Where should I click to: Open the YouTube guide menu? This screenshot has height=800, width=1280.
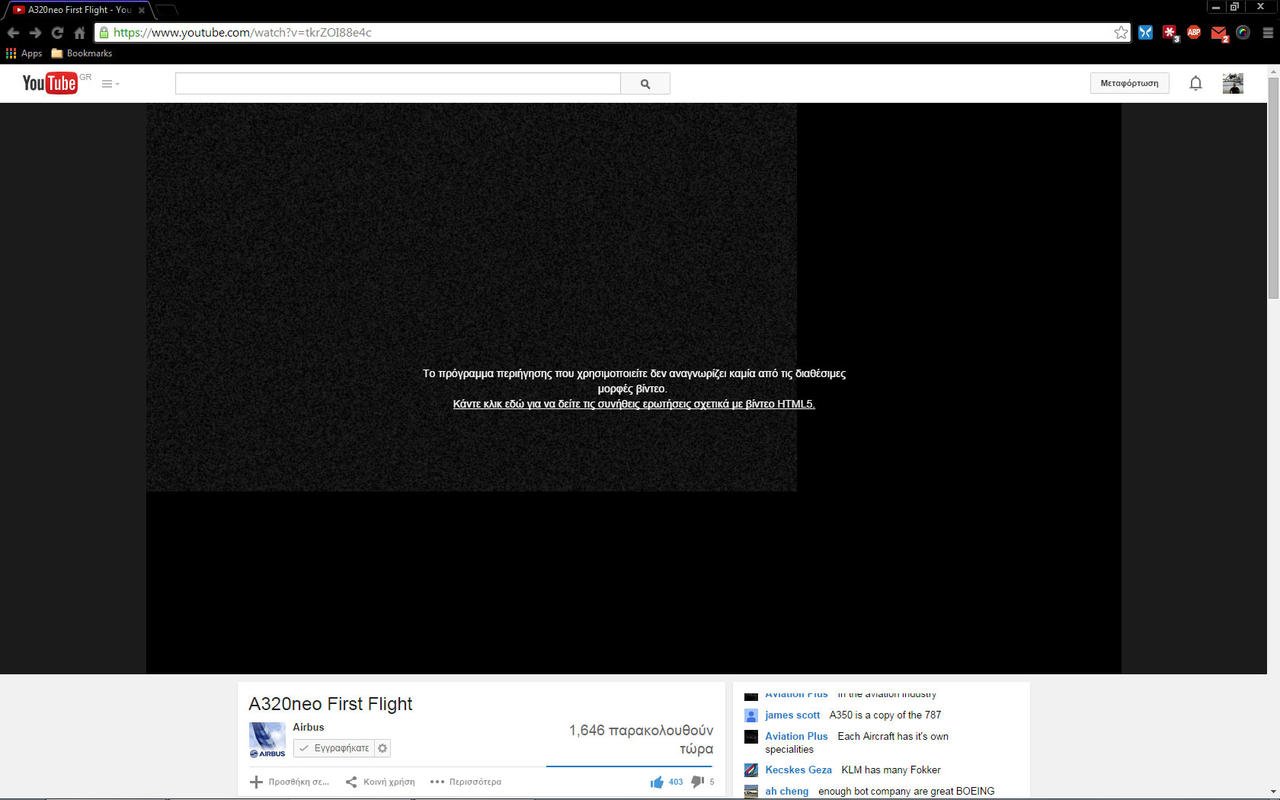(x=110, y=84)
